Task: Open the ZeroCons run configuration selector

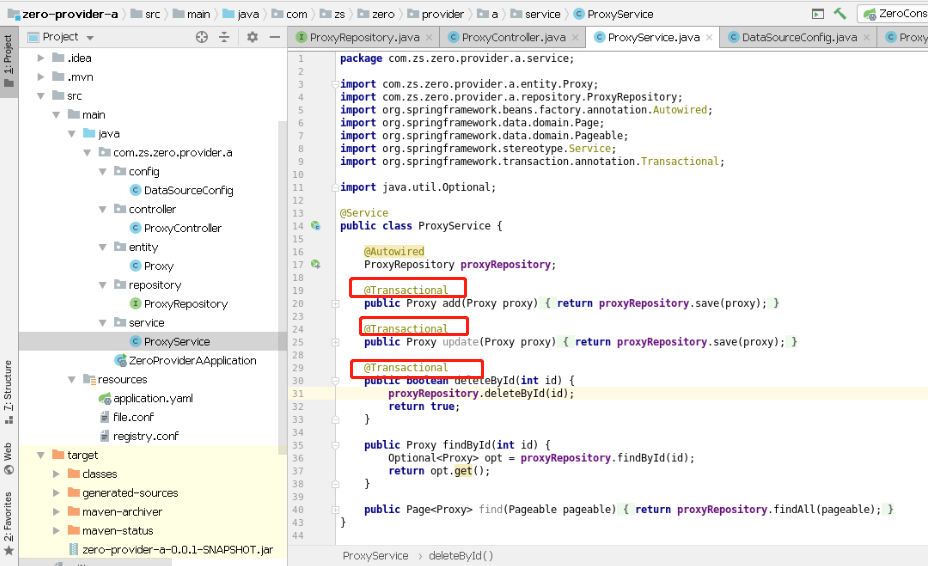Action: click(894, 14)
